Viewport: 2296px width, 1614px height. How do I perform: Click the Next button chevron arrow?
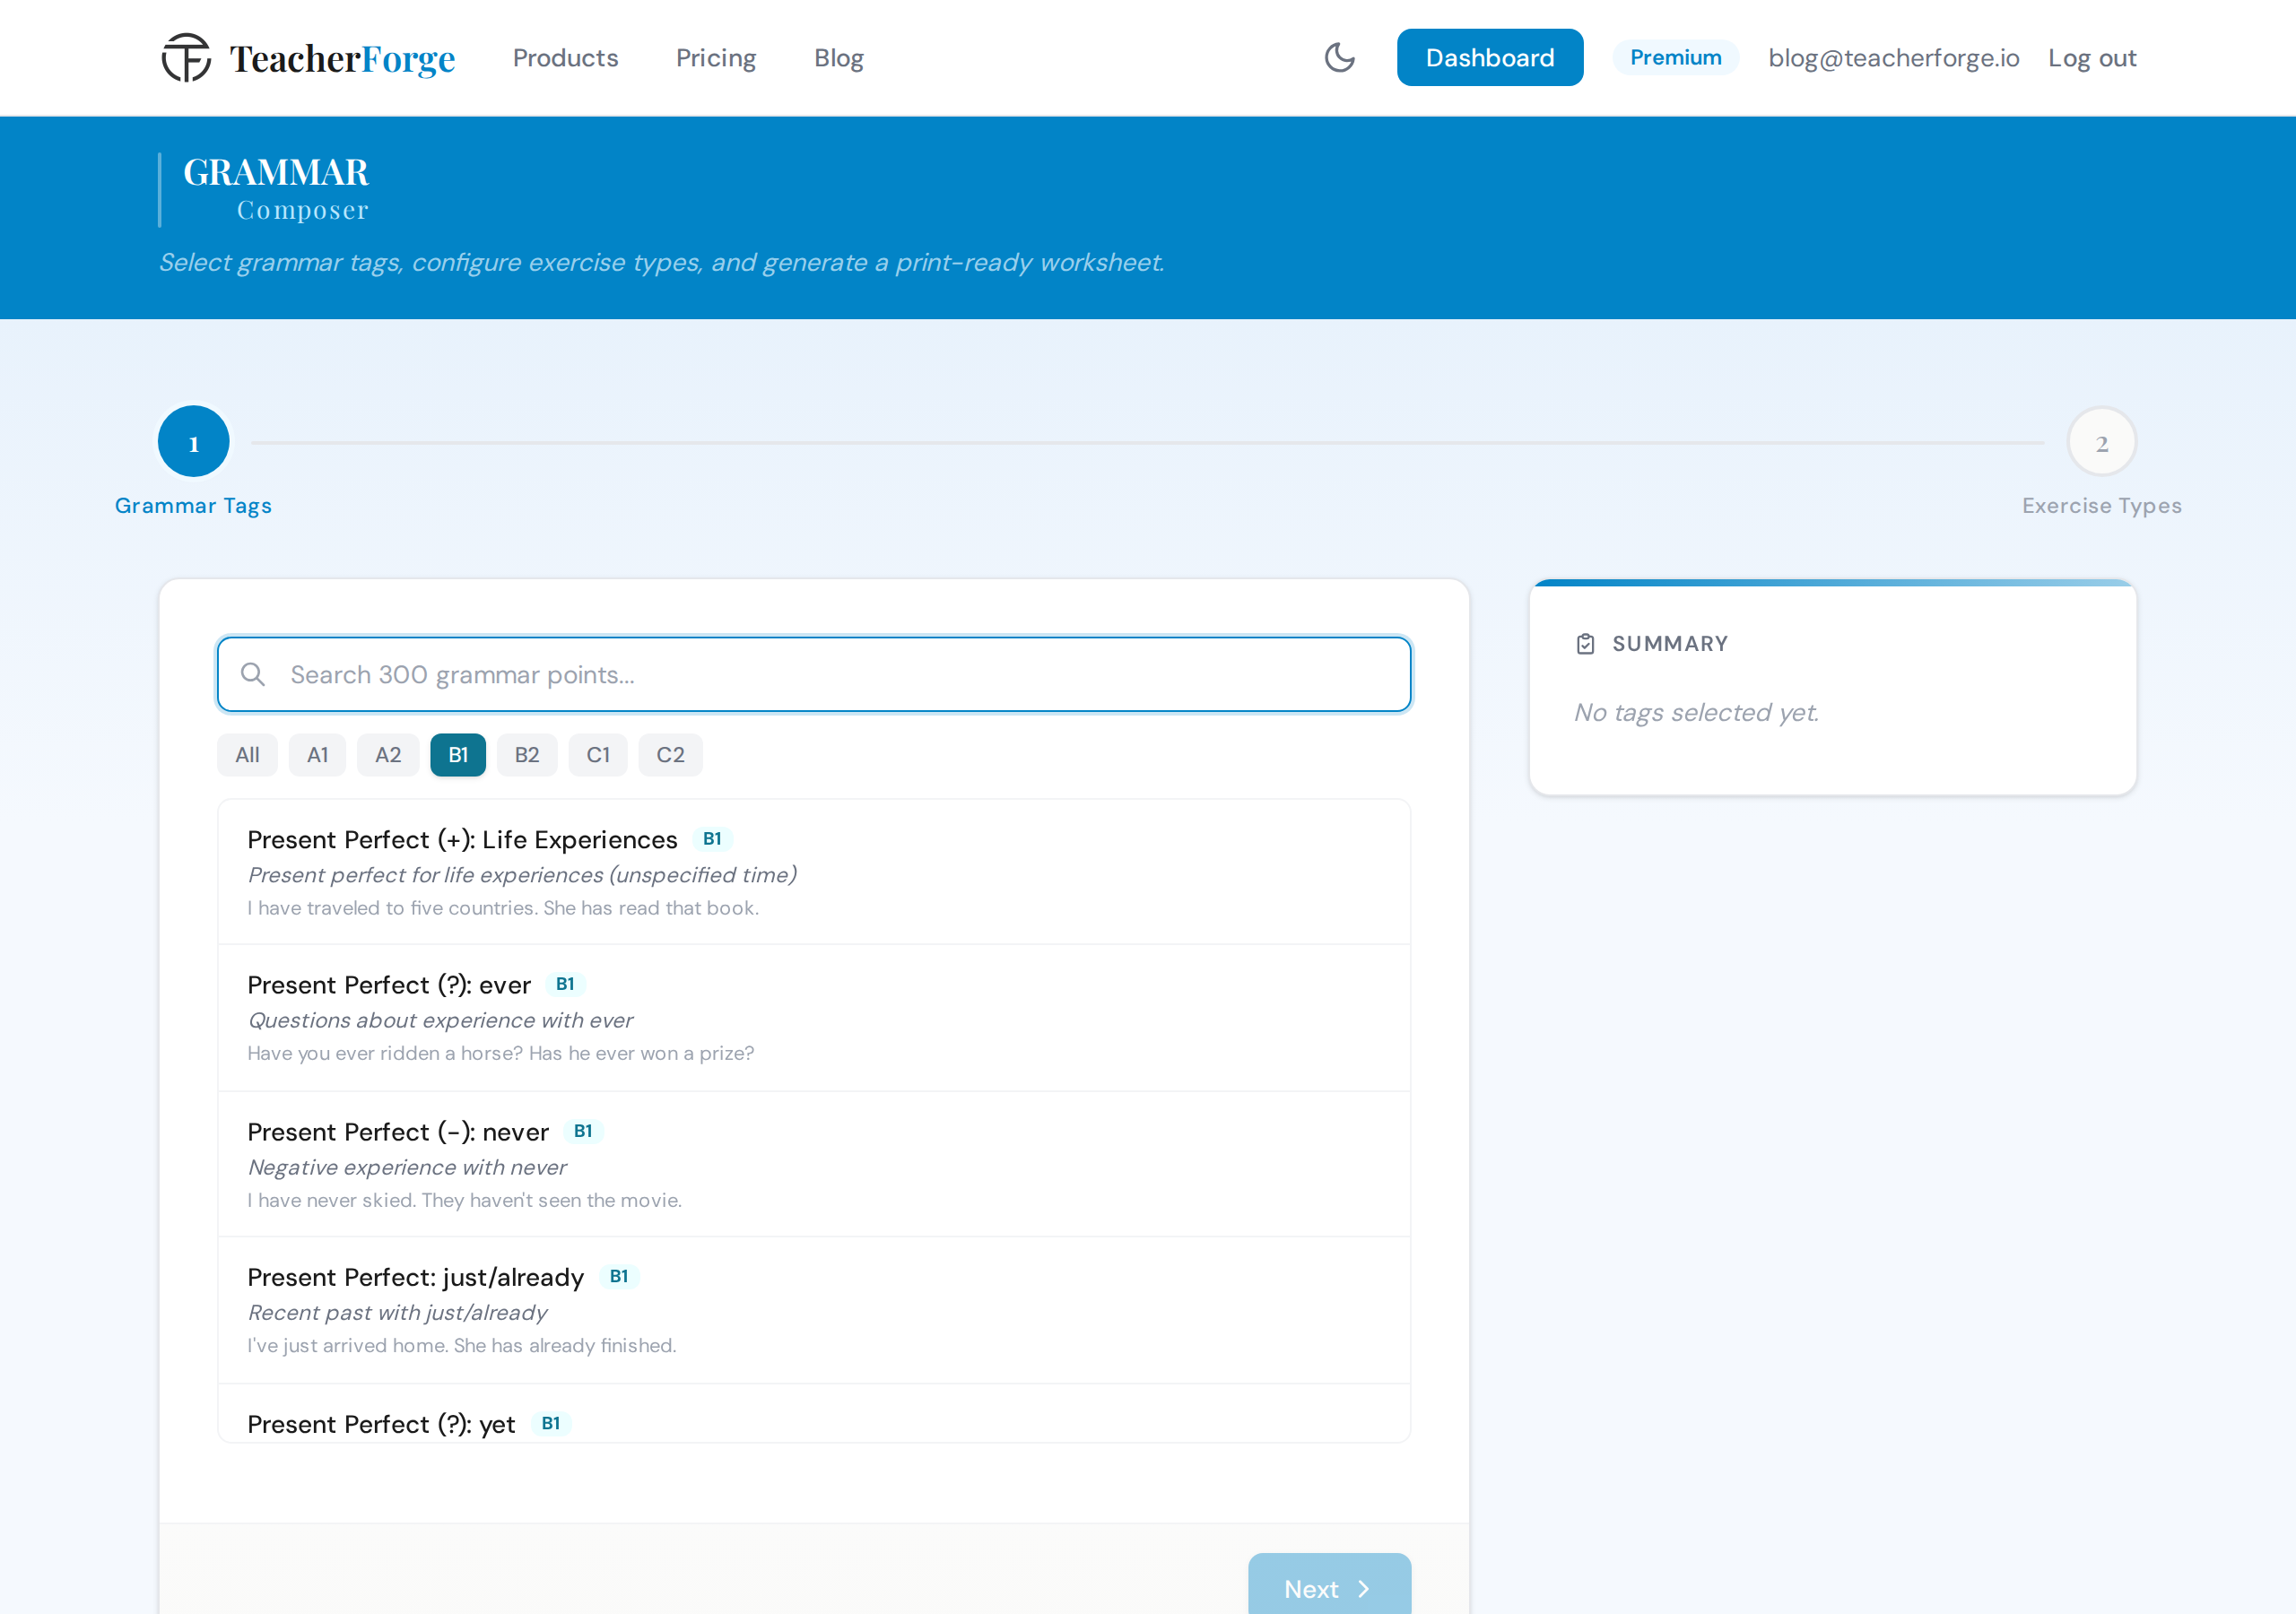pyautogui.click(x=1363, y=1589)
